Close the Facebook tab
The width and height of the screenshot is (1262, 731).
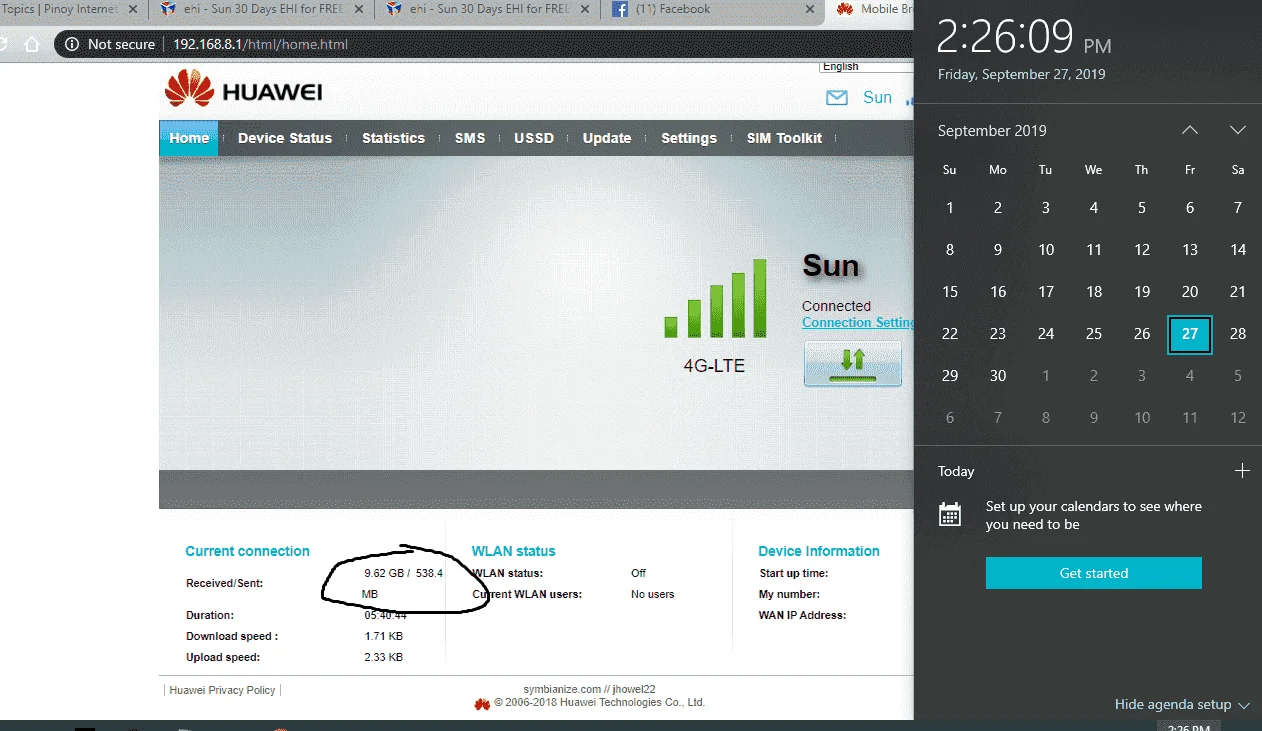click(x=811, y=9)
